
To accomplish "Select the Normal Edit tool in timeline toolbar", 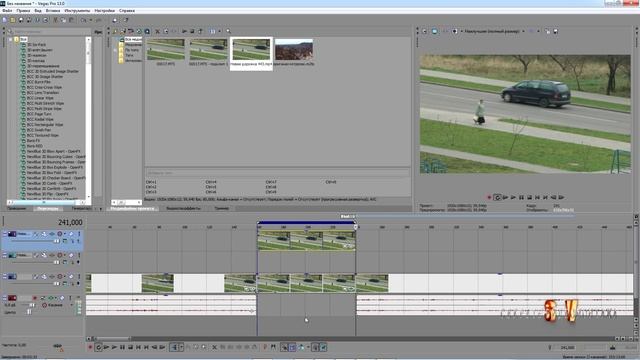I will [x=174, y=347].
